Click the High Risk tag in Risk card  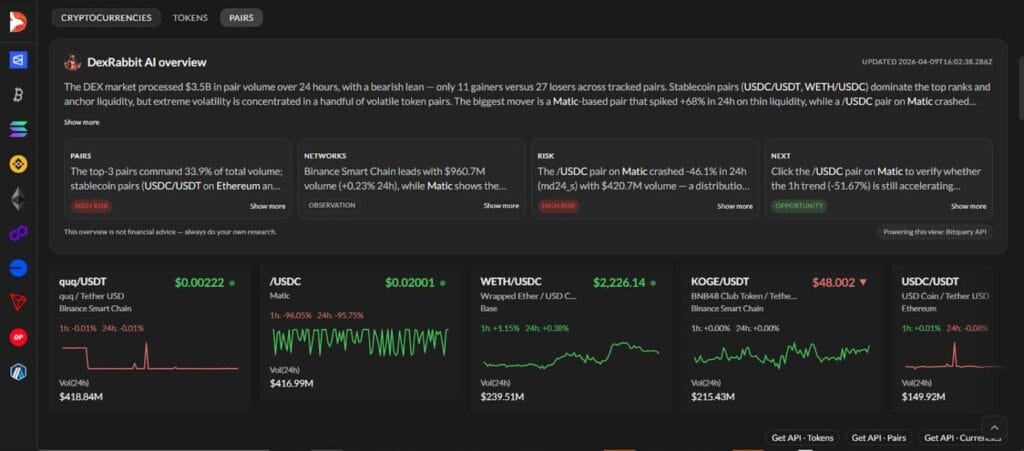click(558, 206)
